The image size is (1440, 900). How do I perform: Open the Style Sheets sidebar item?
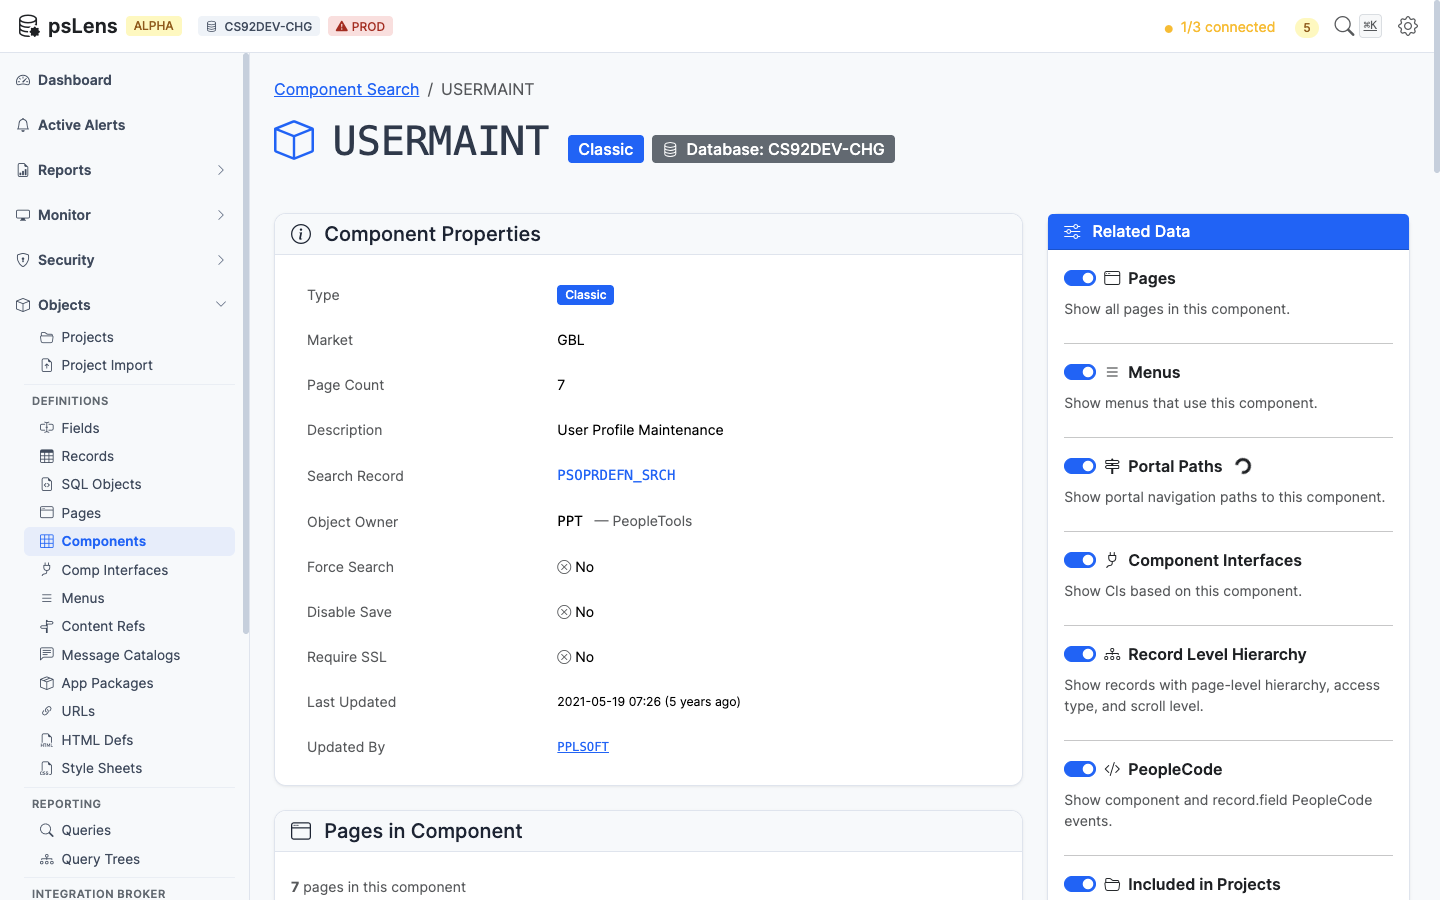[x=130, y=768]
